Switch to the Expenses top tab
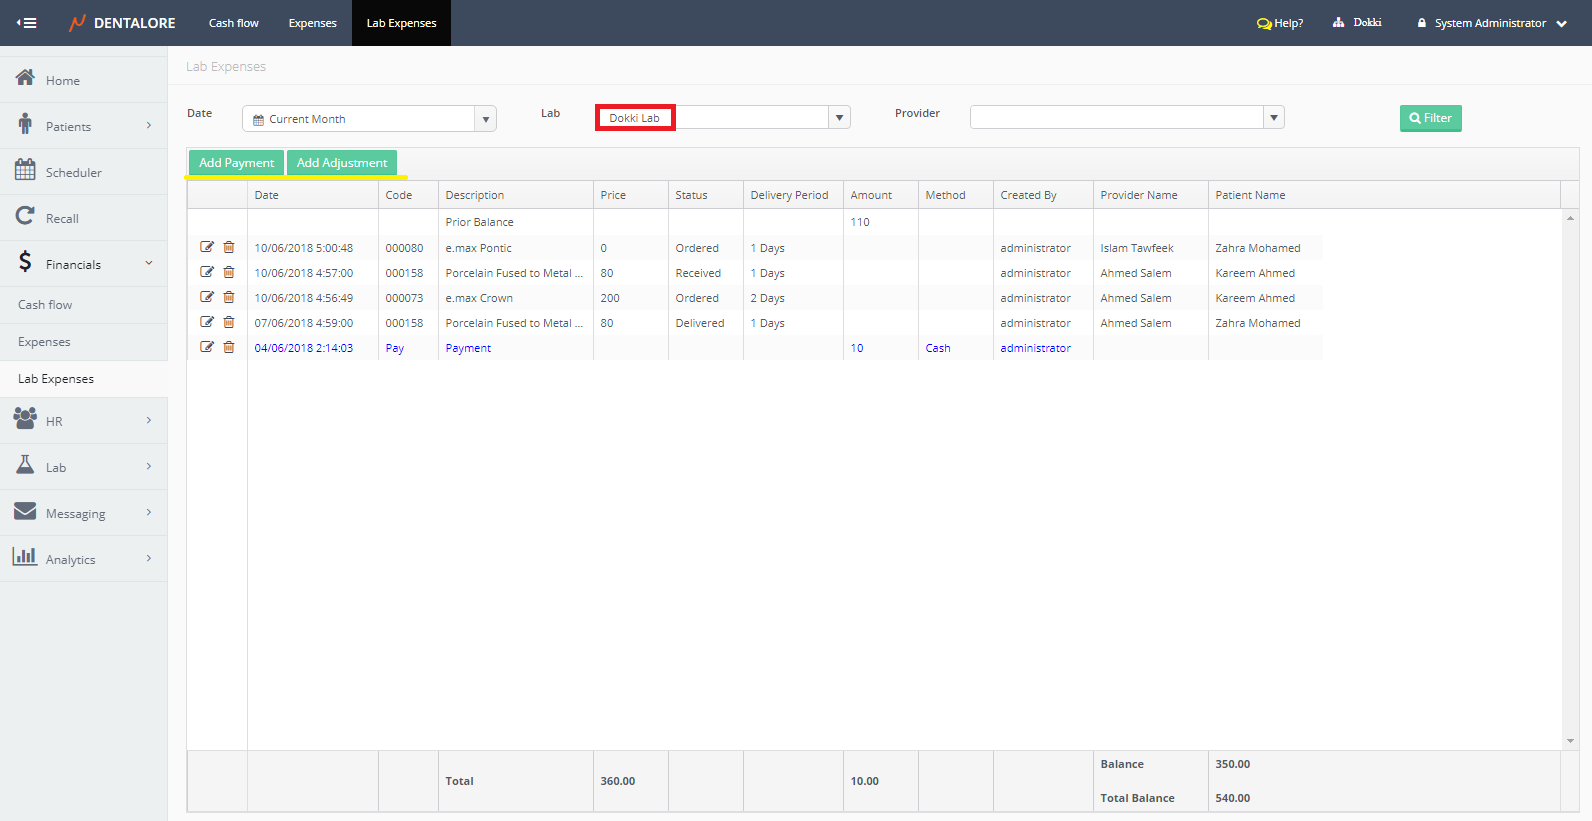Image resolution: width=1592 pixels, height=821 pixels. pyautogui.click(x=312, y=23)
